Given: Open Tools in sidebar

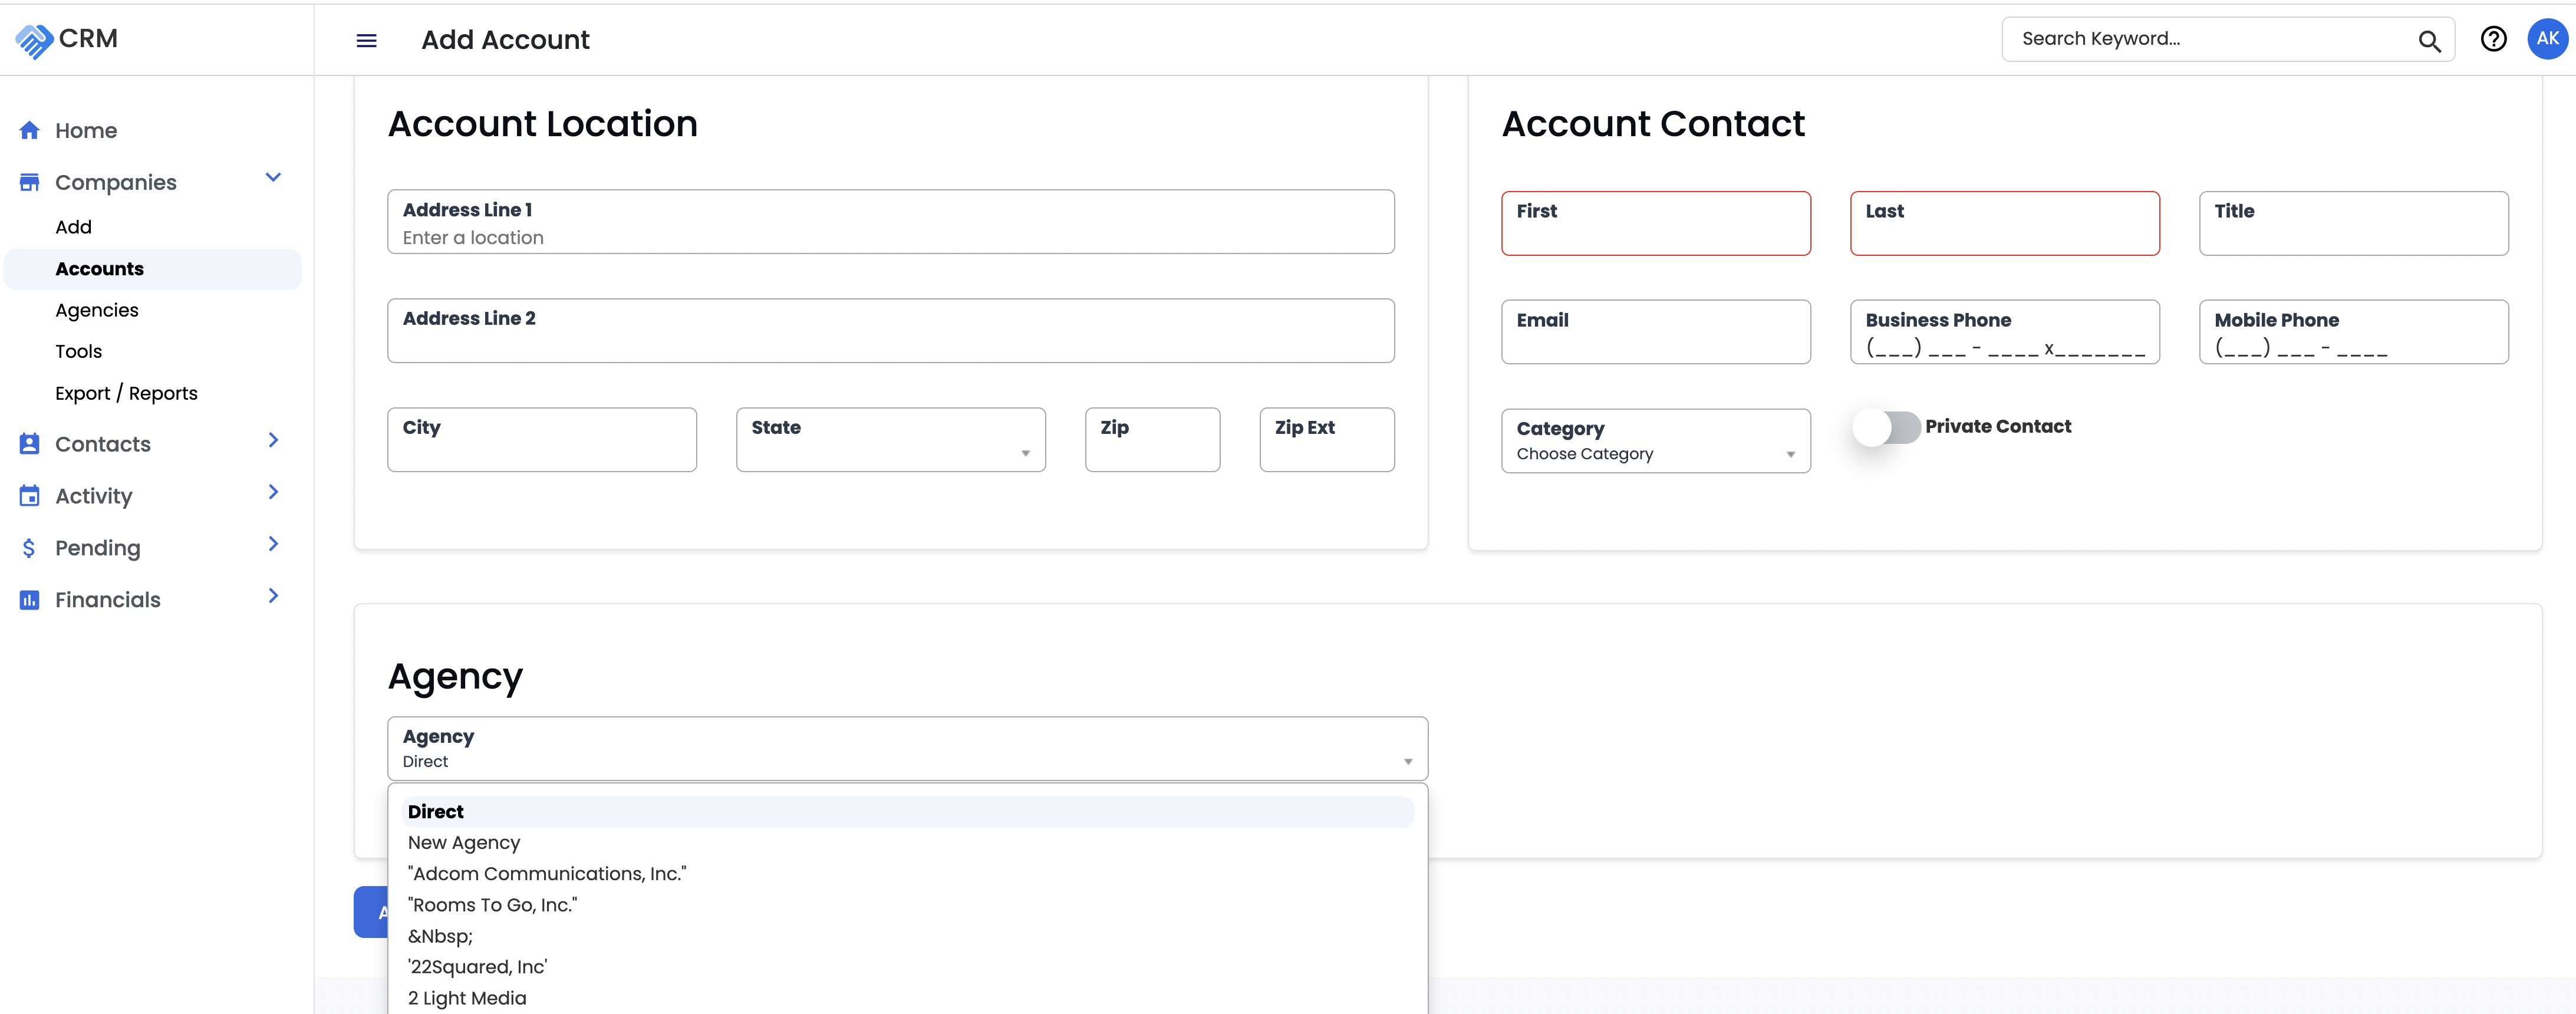Looking at the screenshot, I should [x=79, y=352].
